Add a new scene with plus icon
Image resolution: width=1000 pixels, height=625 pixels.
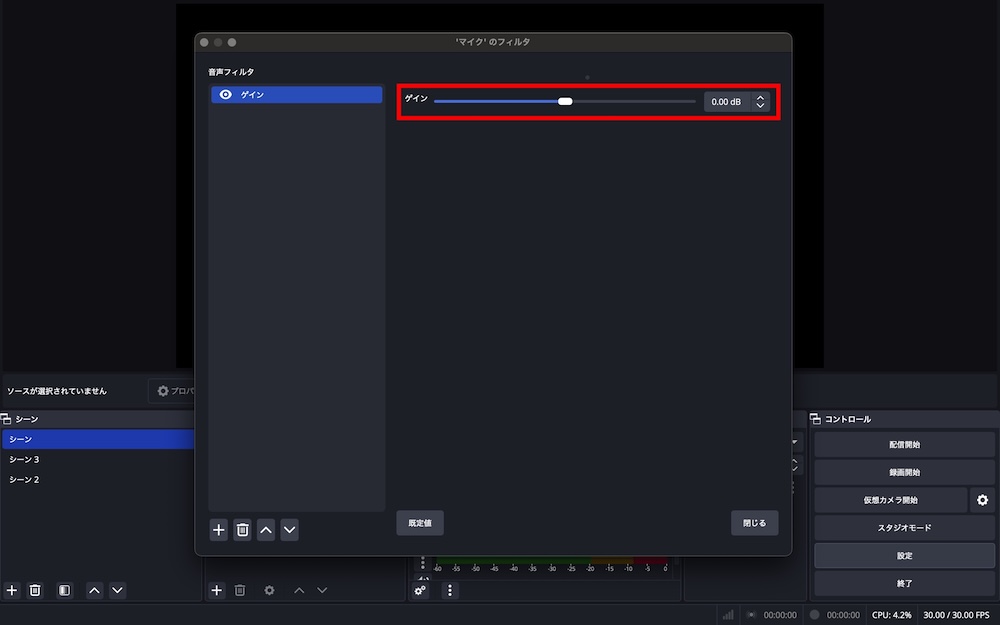pos(12,591)
